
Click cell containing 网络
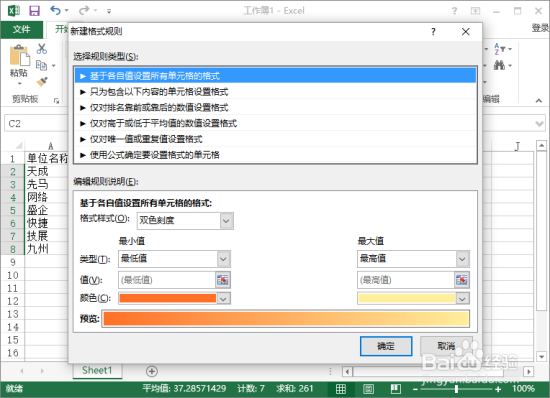click(47, 197)
